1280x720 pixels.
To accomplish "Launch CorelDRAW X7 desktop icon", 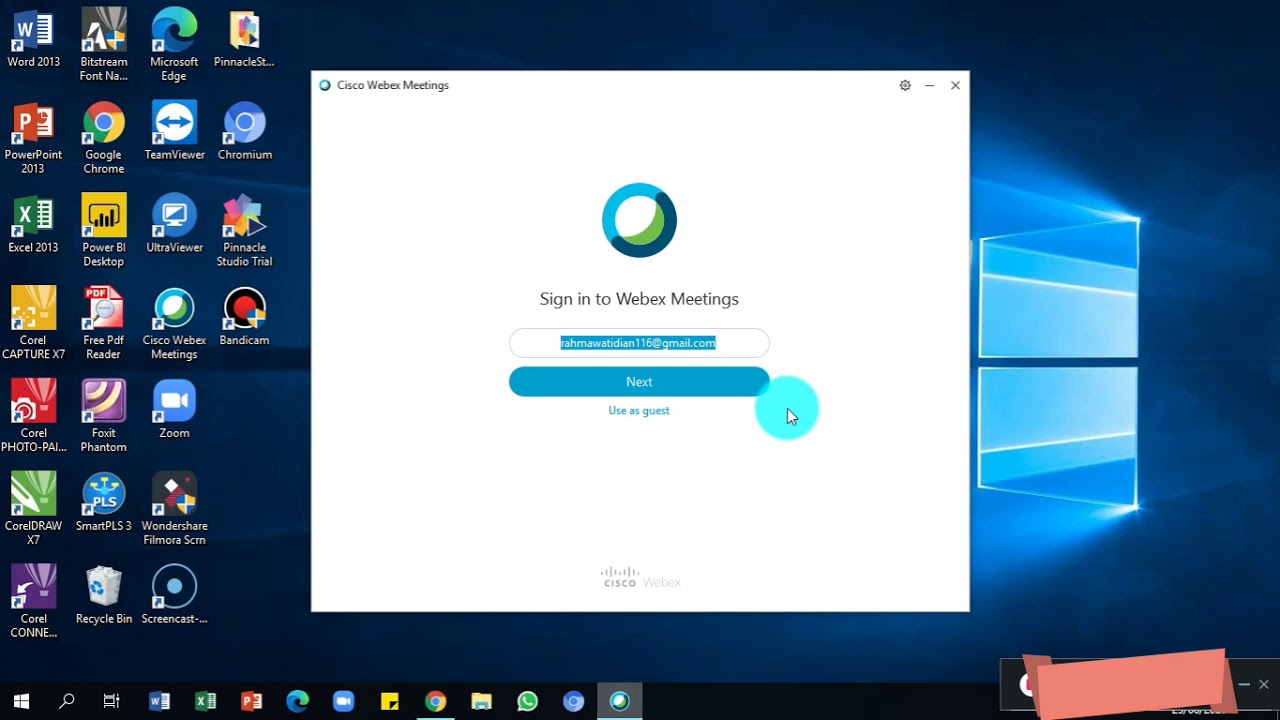I will coord(33,510).
